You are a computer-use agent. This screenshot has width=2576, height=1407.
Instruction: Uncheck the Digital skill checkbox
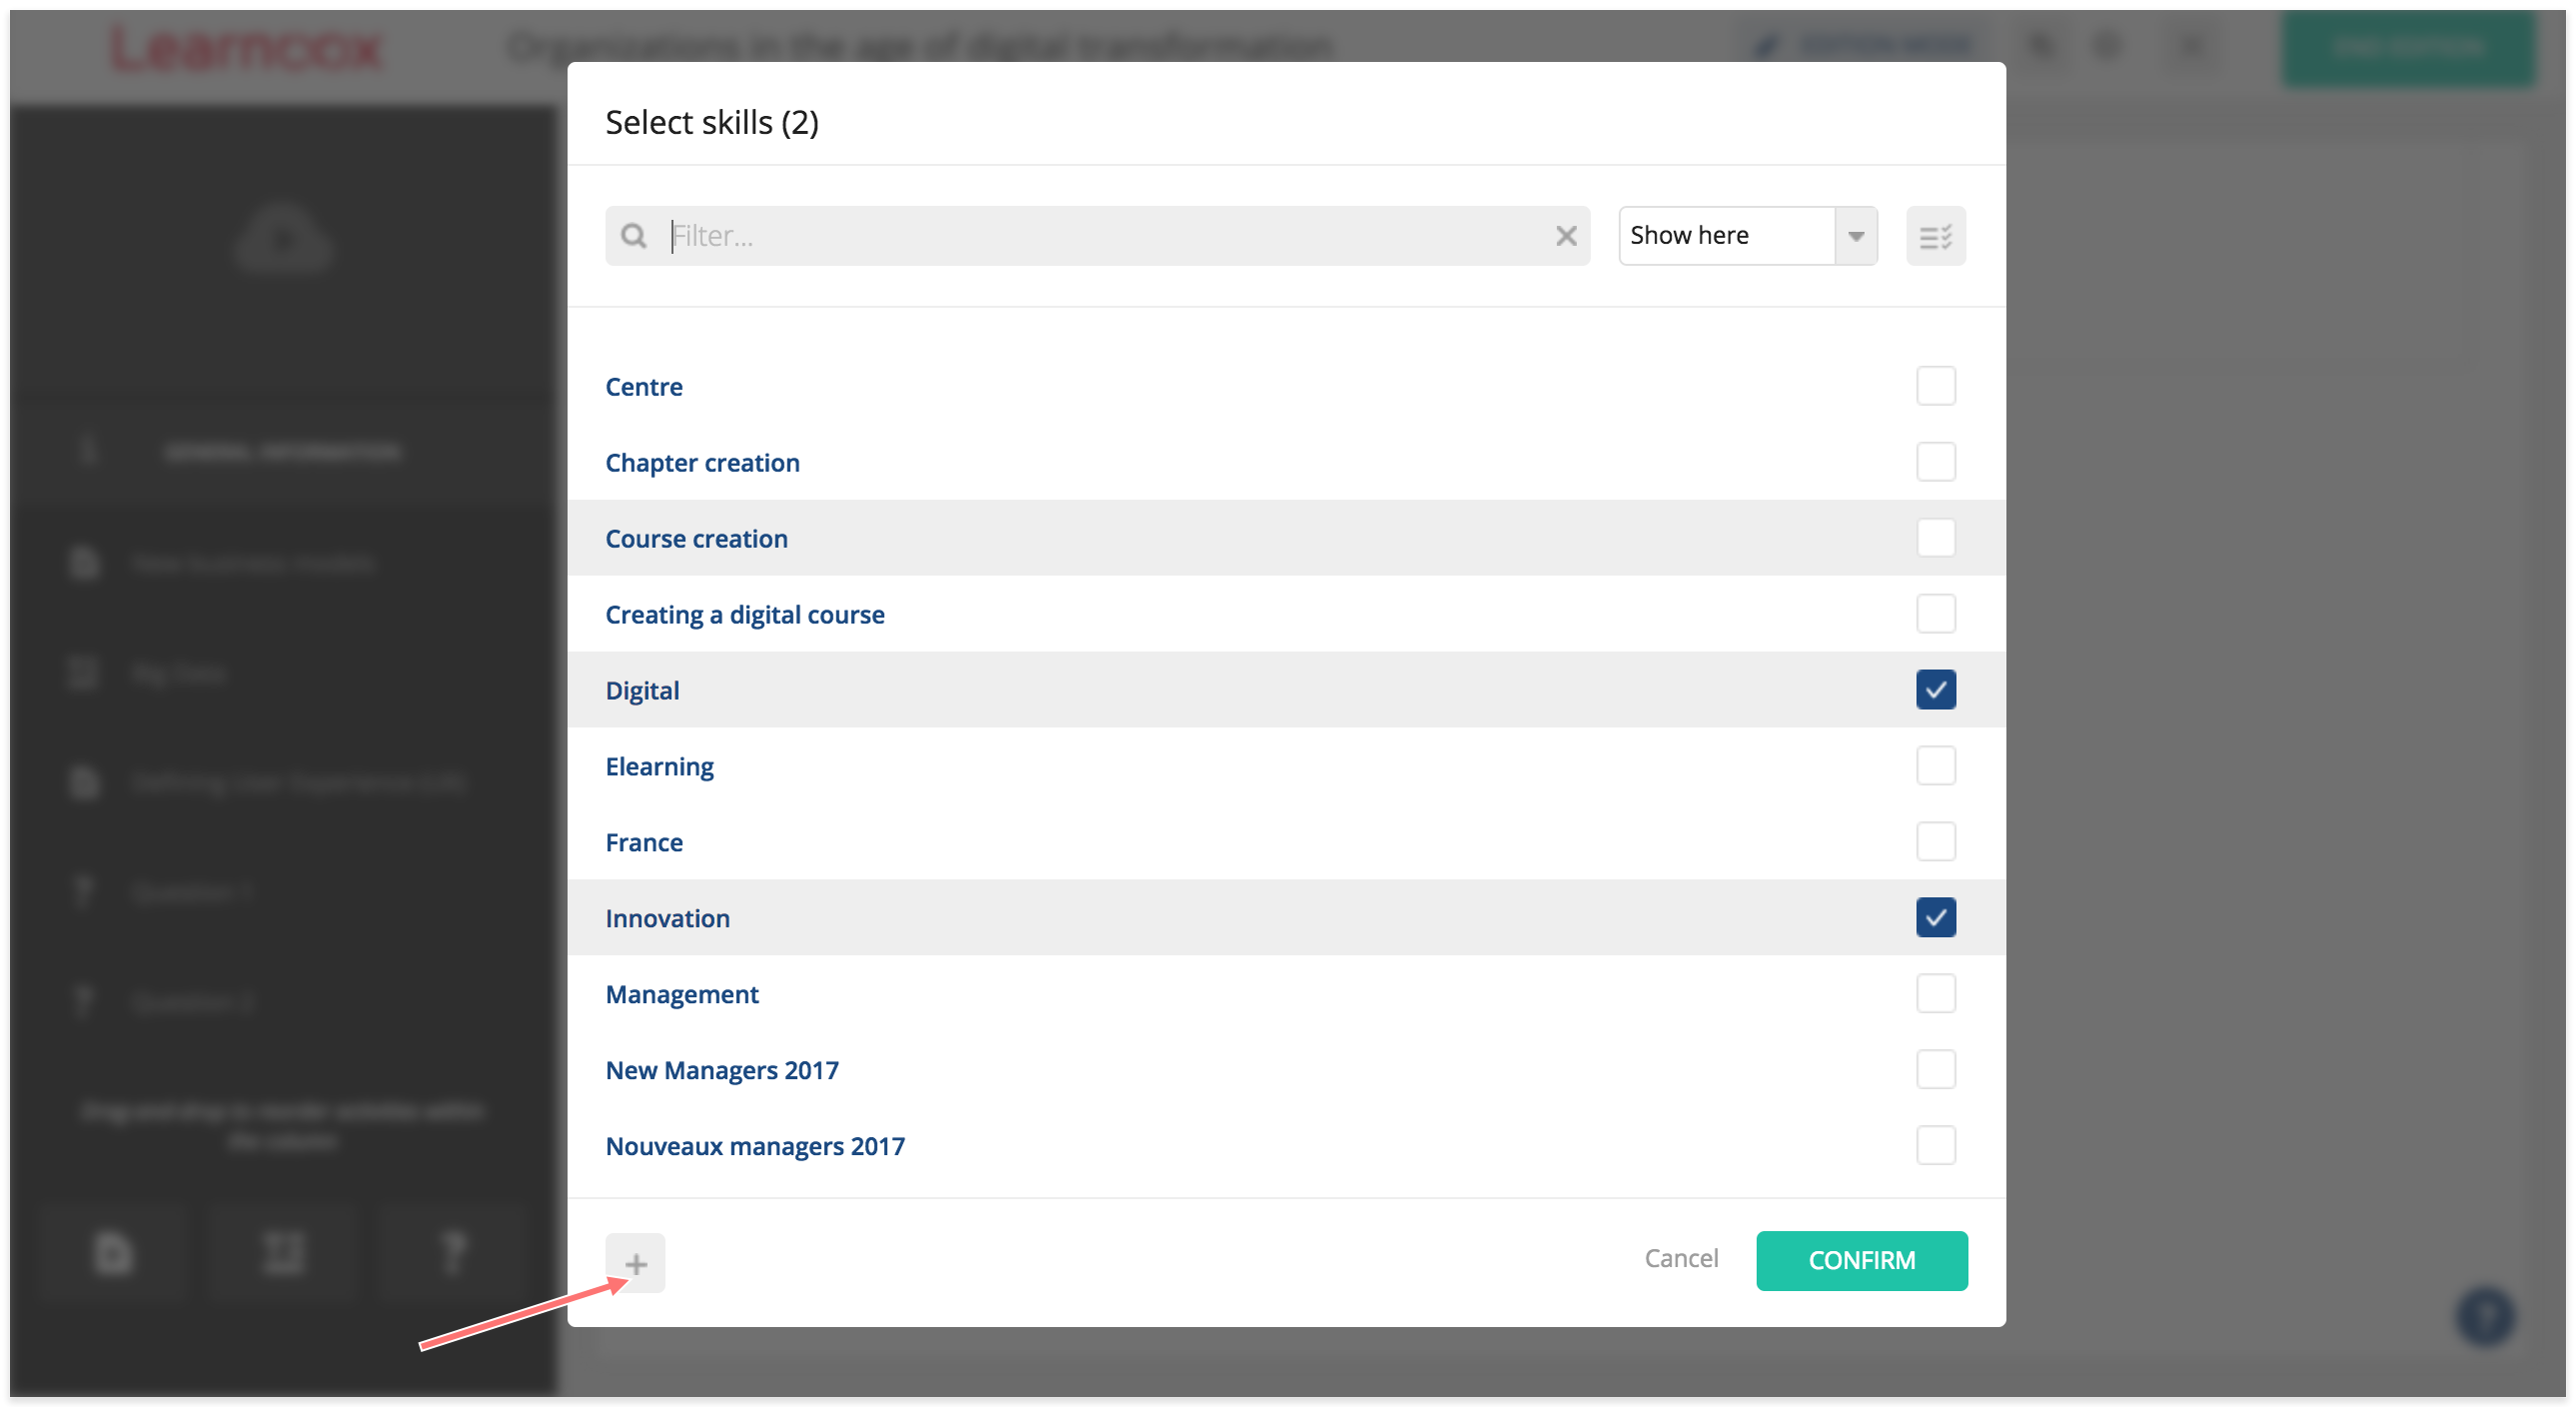pyautogui.click(x=1935, y=690)
